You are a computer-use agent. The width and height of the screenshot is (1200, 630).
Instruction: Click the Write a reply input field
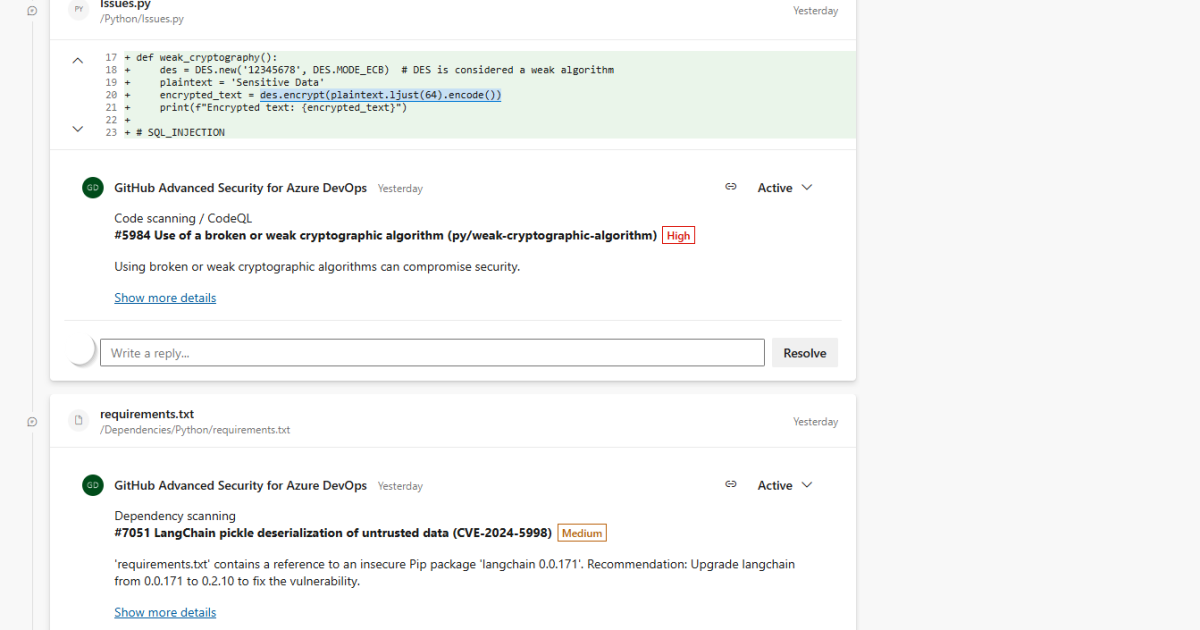click(x=432, y=353)
